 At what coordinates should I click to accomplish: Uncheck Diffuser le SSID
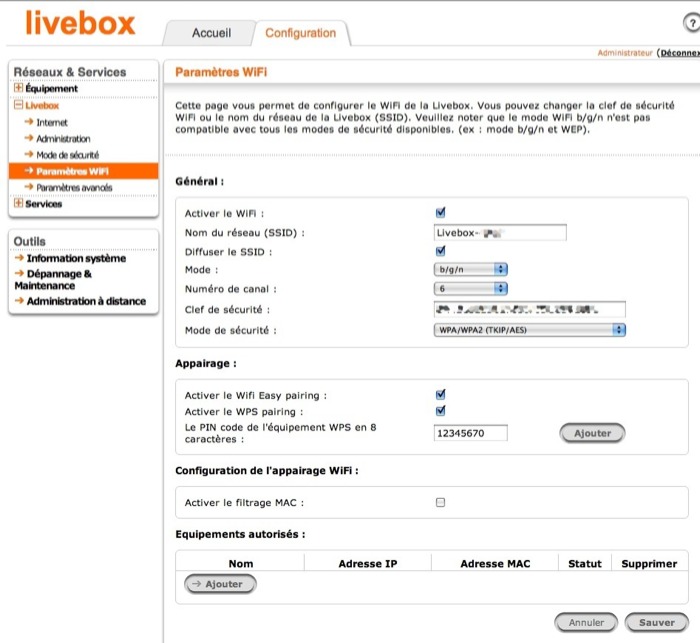click(x=441, y=251)
